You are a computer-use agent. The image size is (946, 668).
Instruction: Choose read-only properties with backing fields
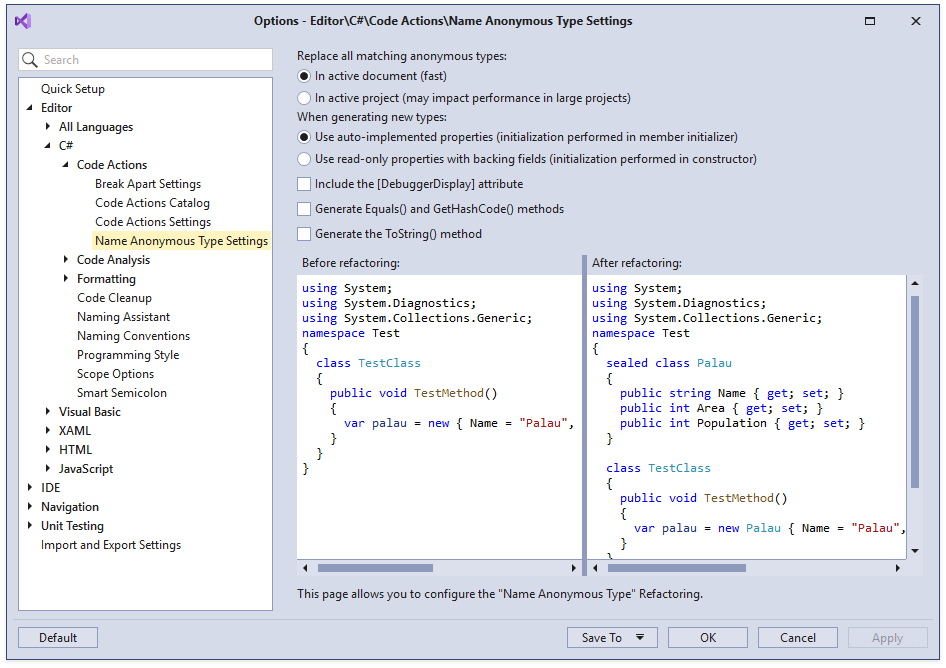point(305,159)
